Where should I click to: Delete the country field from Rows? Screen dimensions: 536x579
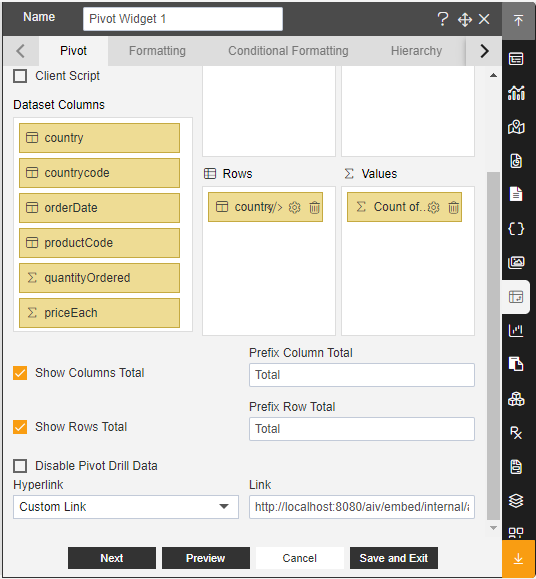(315, 208)
